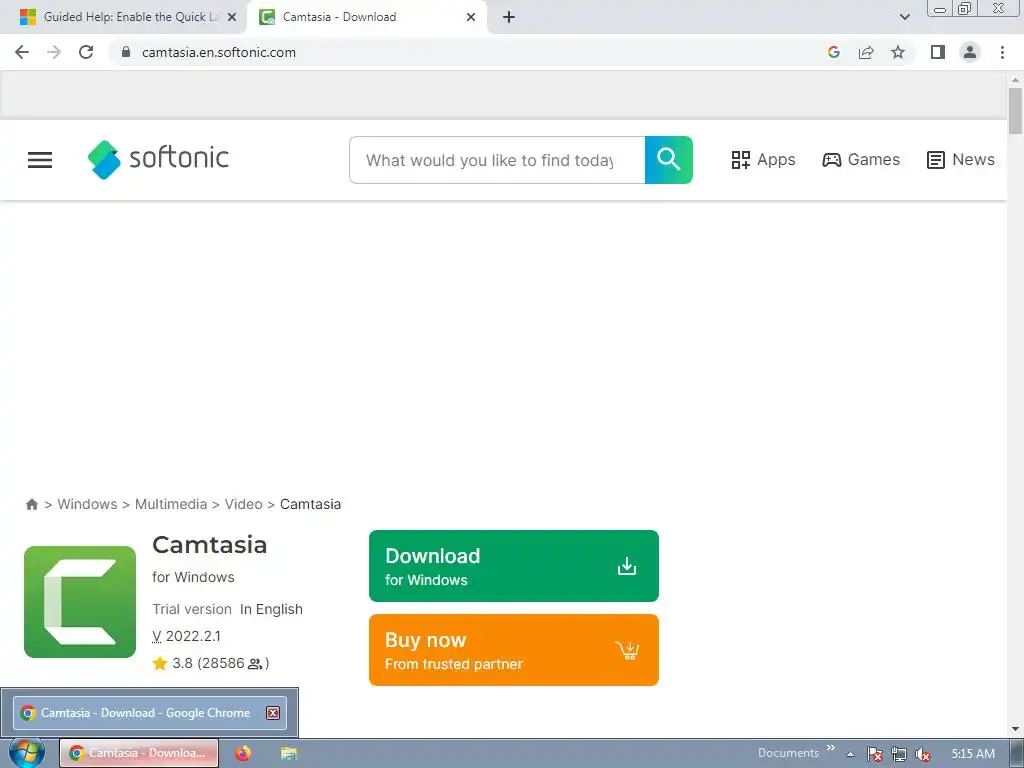Open Action Center flag icon
This screenshot has width=1024, height=768.
point(874,754)
